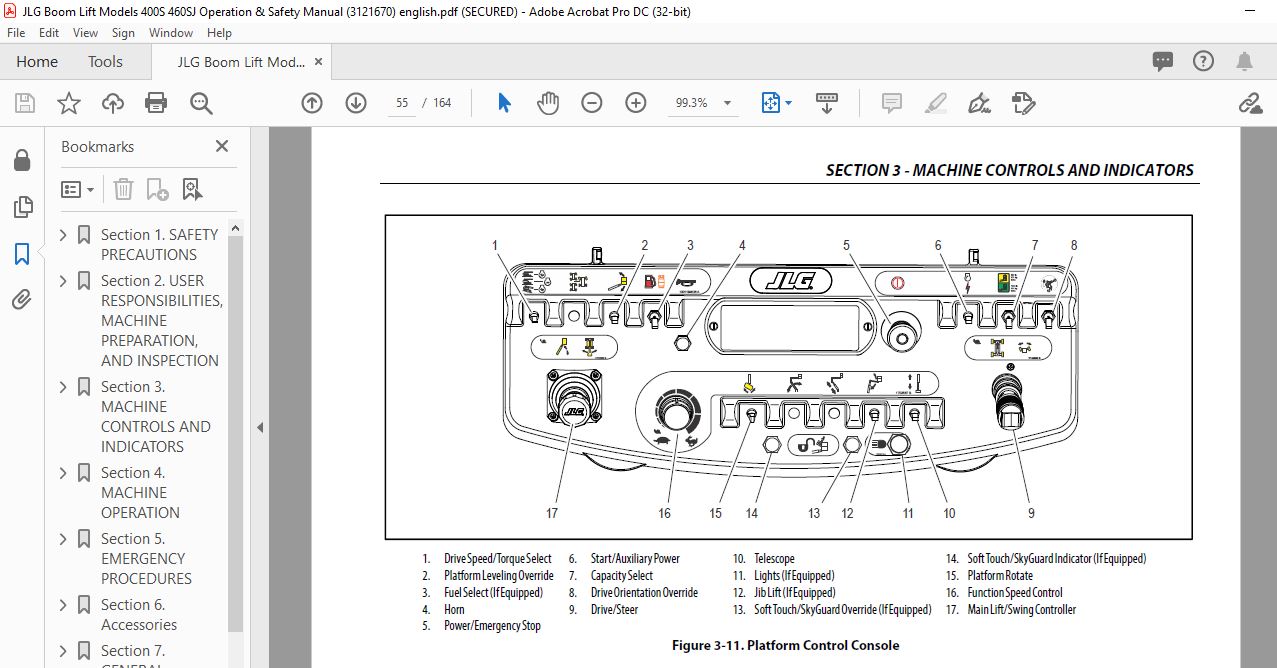Print the document via printer icon
The width and height of the screenshot is (1277, 668).
pos(156,103)
